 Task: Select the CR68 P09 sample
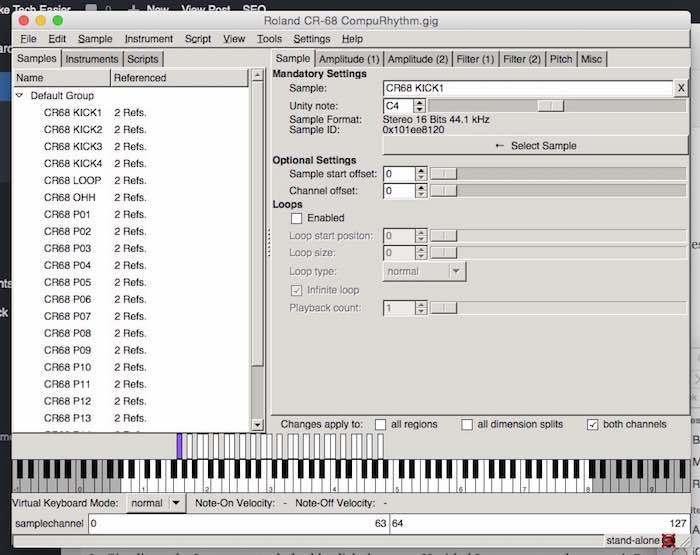point(67,350)
